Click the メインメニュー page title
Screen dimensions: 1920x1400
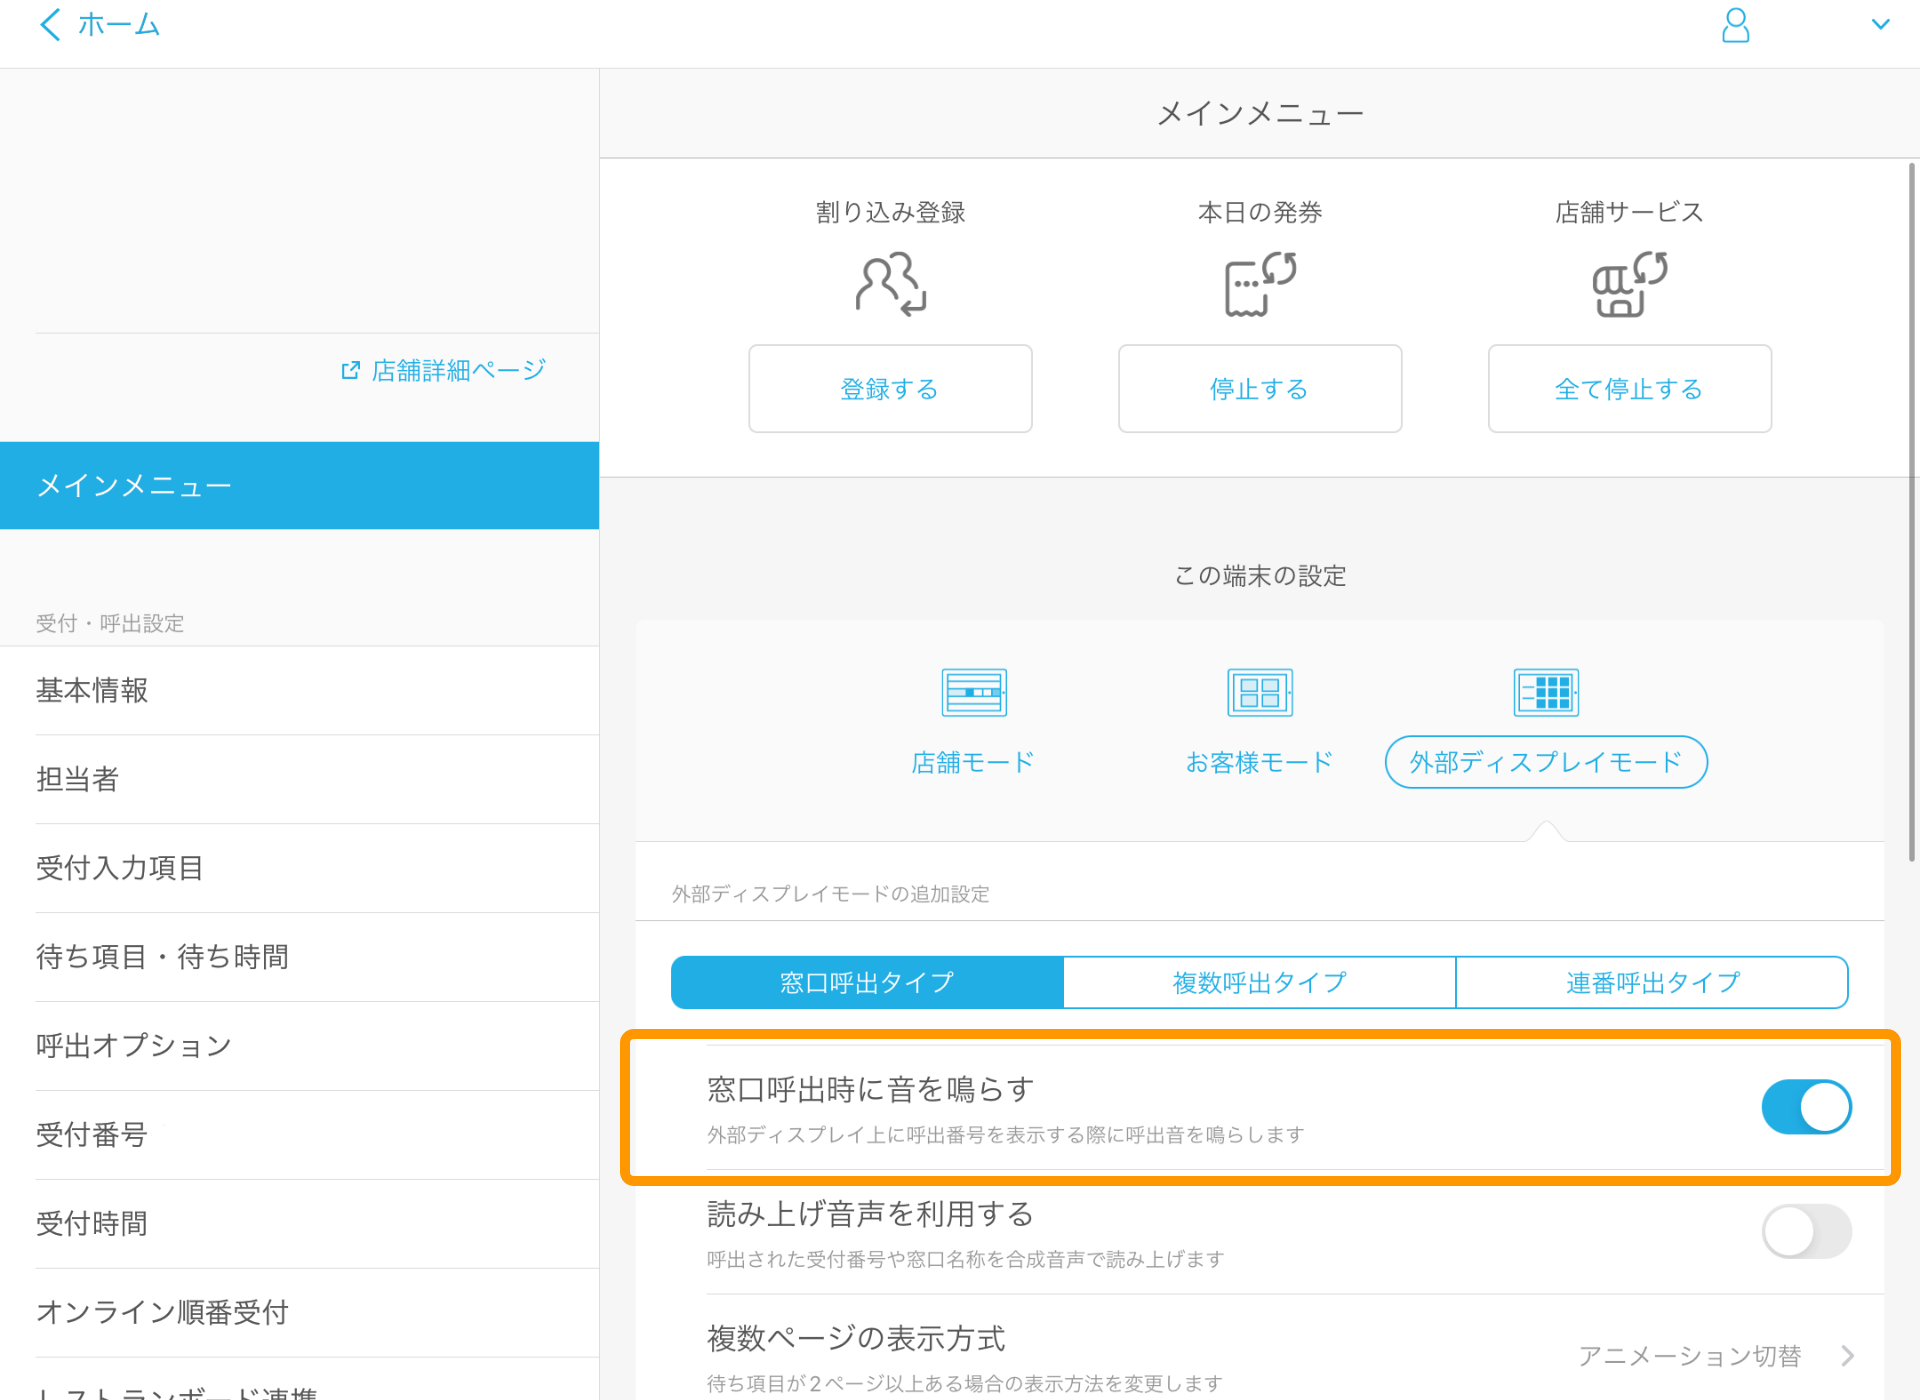click(x=1260, y=114)
